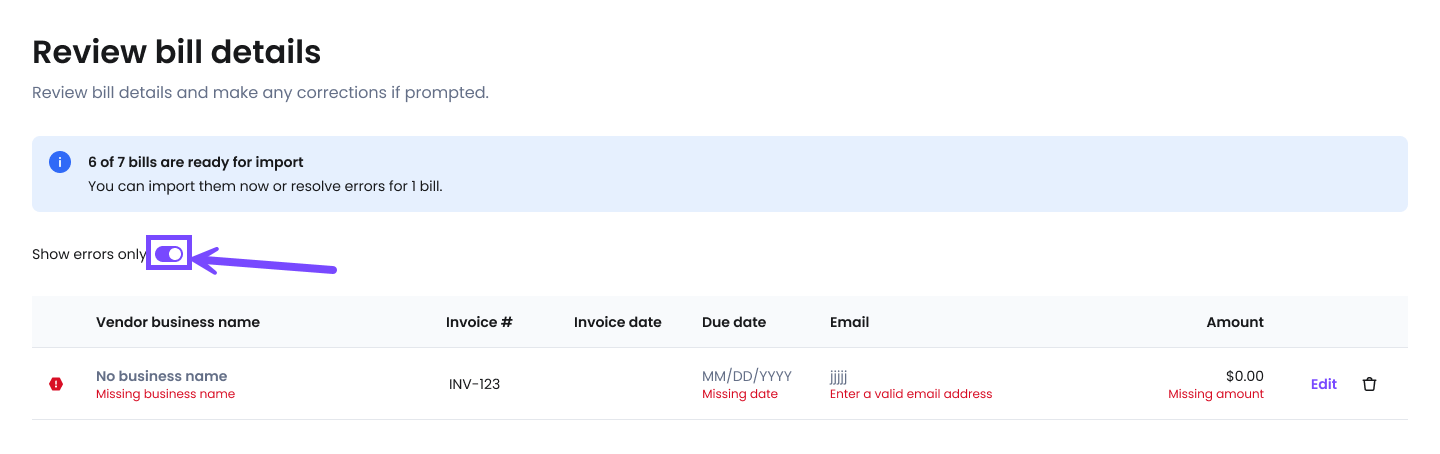Click the invalid email value jjjjj
The image size is (1440, 454).
[838, 376]
